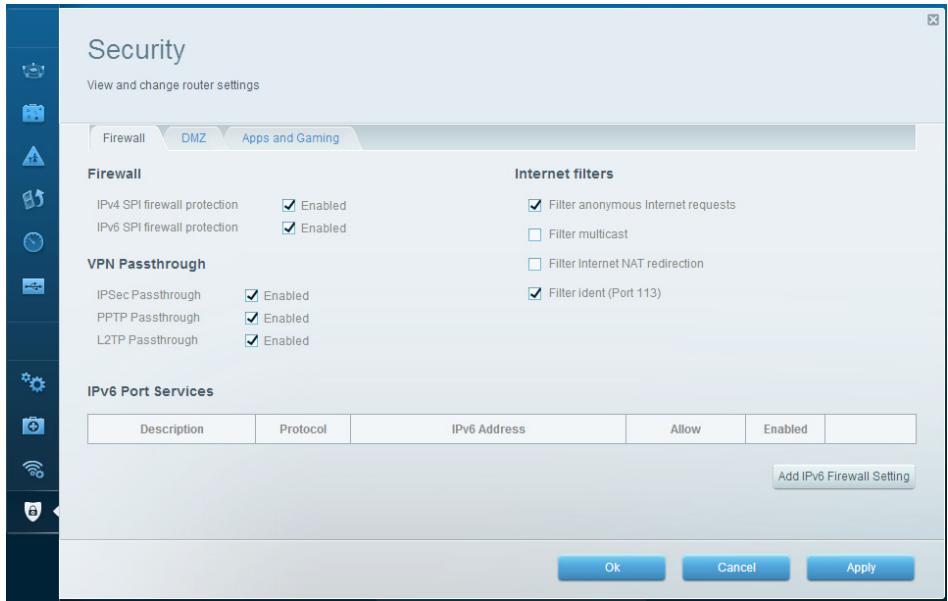Open Wireless settings Wi-Fi icon

click(x=33, y=469)
